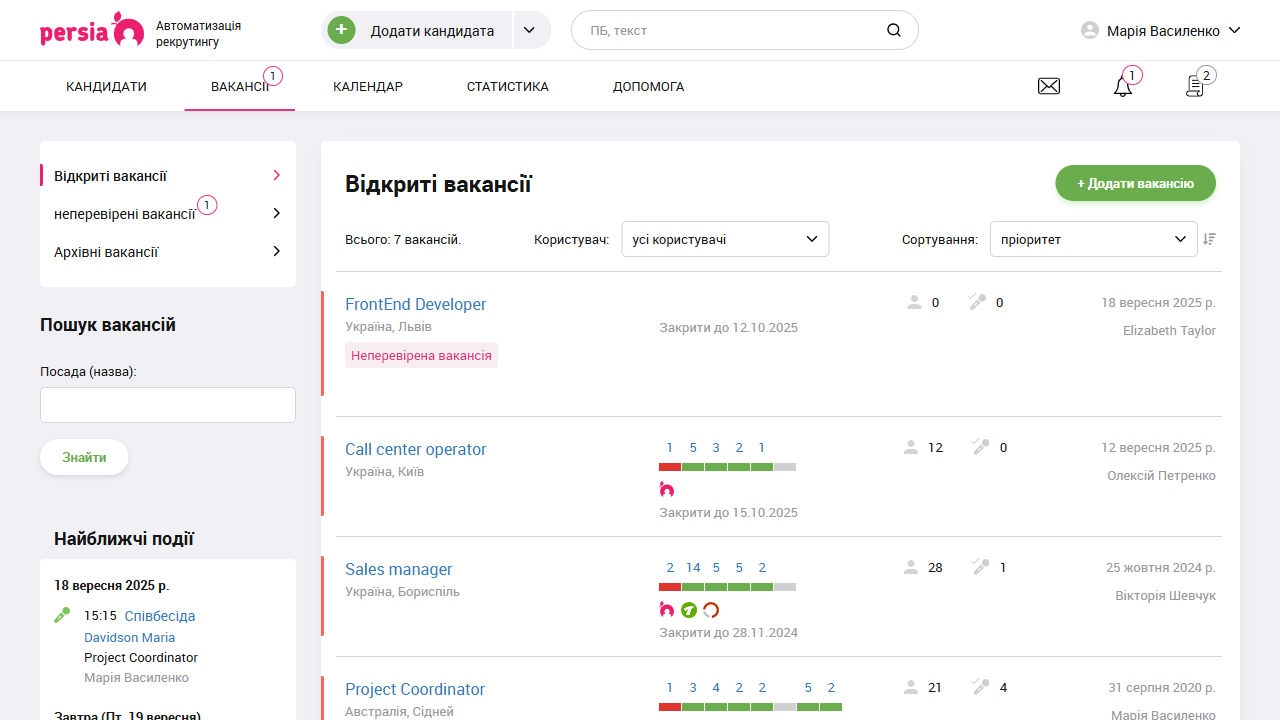Click the pink source icon under Call center operator

[667, 489]
